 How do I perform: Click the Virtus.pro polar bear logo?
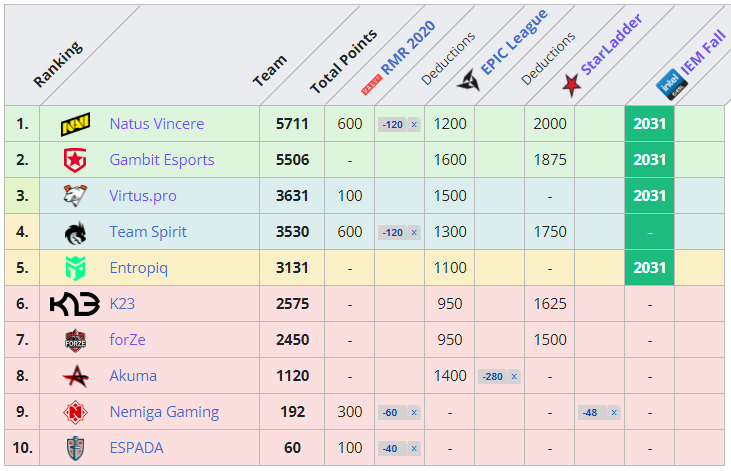(75, 196)
